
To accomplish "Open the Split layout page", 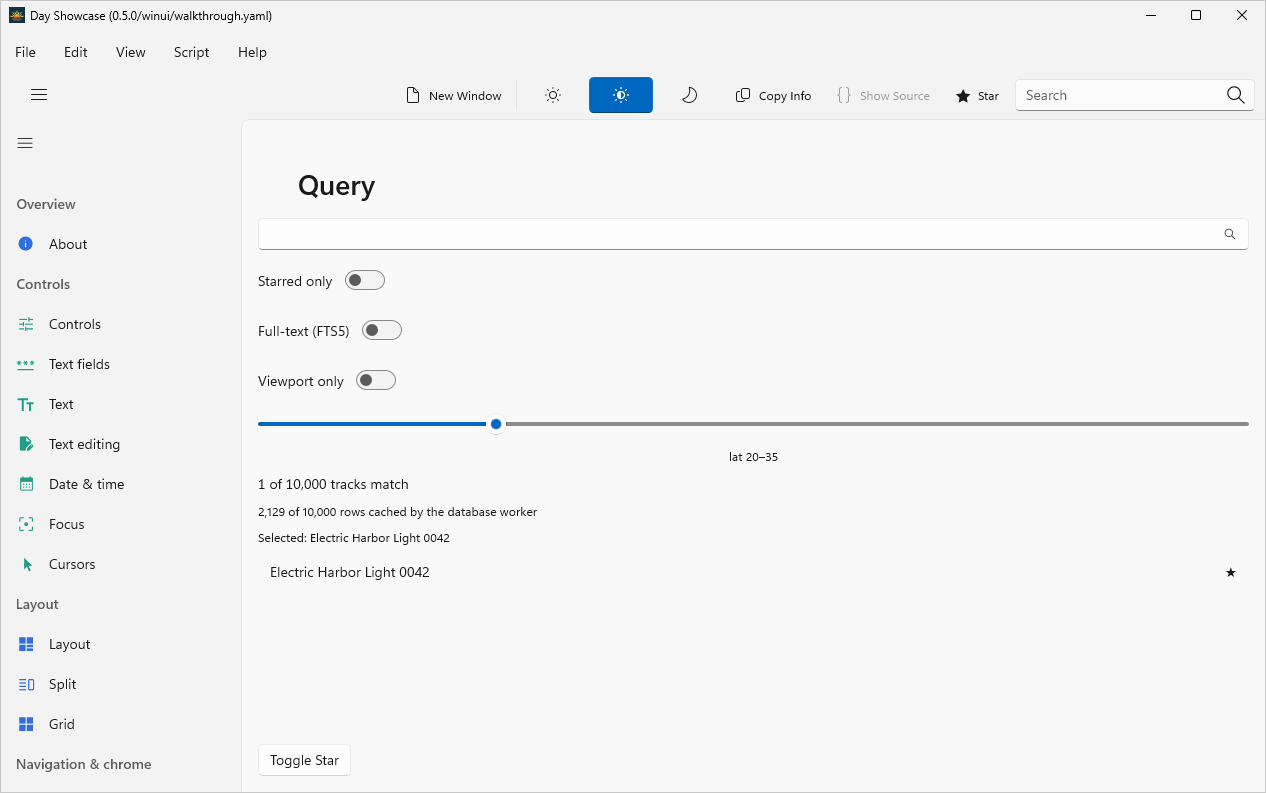I will [x=120, y=684].
